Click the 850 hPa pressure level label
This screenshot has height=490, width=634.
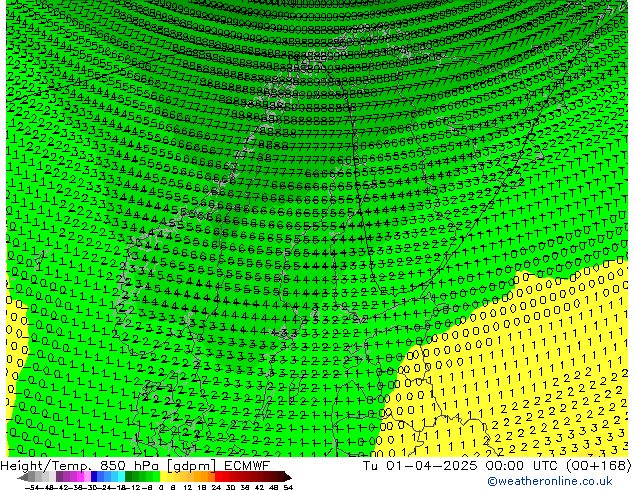(131, 466)
